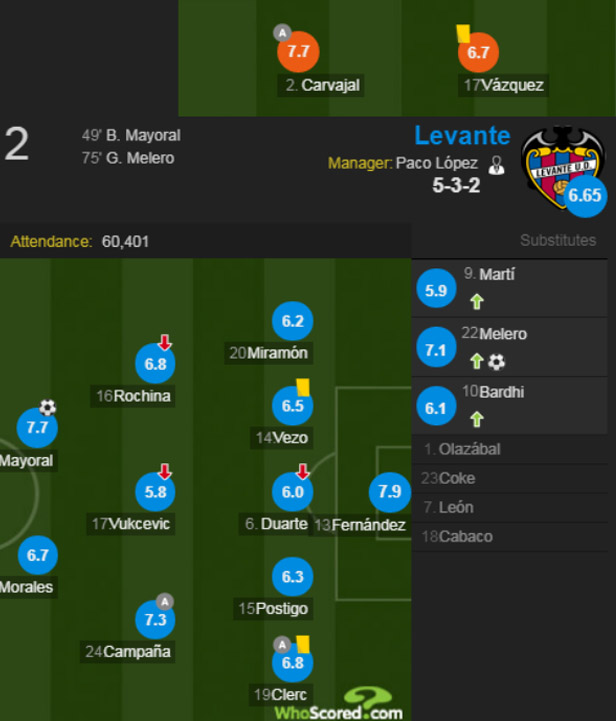The image size is (616, 721).
Task: Select unused substitute Cabaco
Action: [510, 537]
